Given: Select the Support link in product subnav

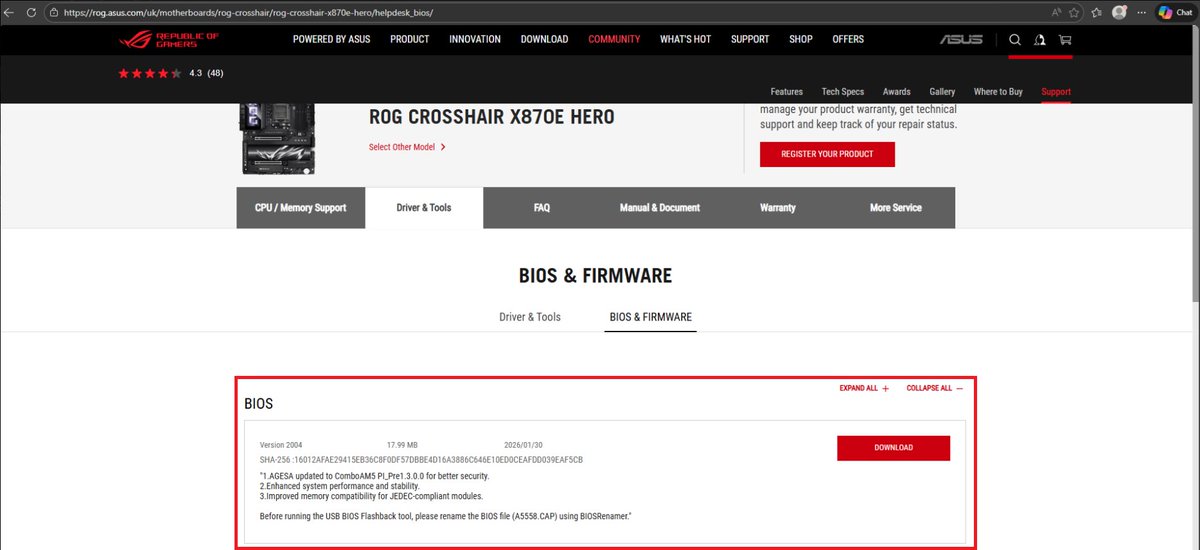Looking at the screenshot, I should pos(1056,91).
